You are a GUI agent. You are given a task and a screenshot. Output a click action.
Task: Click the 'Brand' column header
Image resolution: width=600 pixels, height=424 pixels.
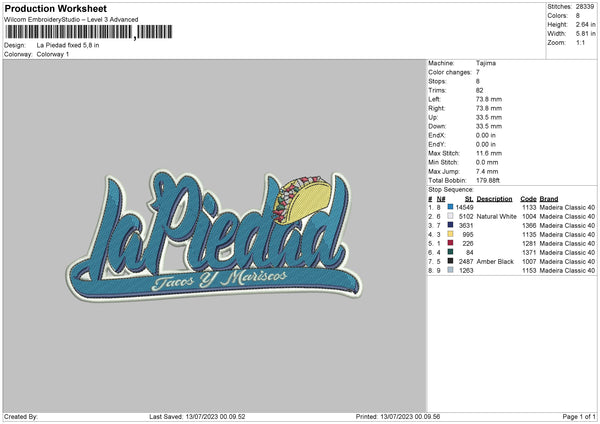tap(549, 199)
